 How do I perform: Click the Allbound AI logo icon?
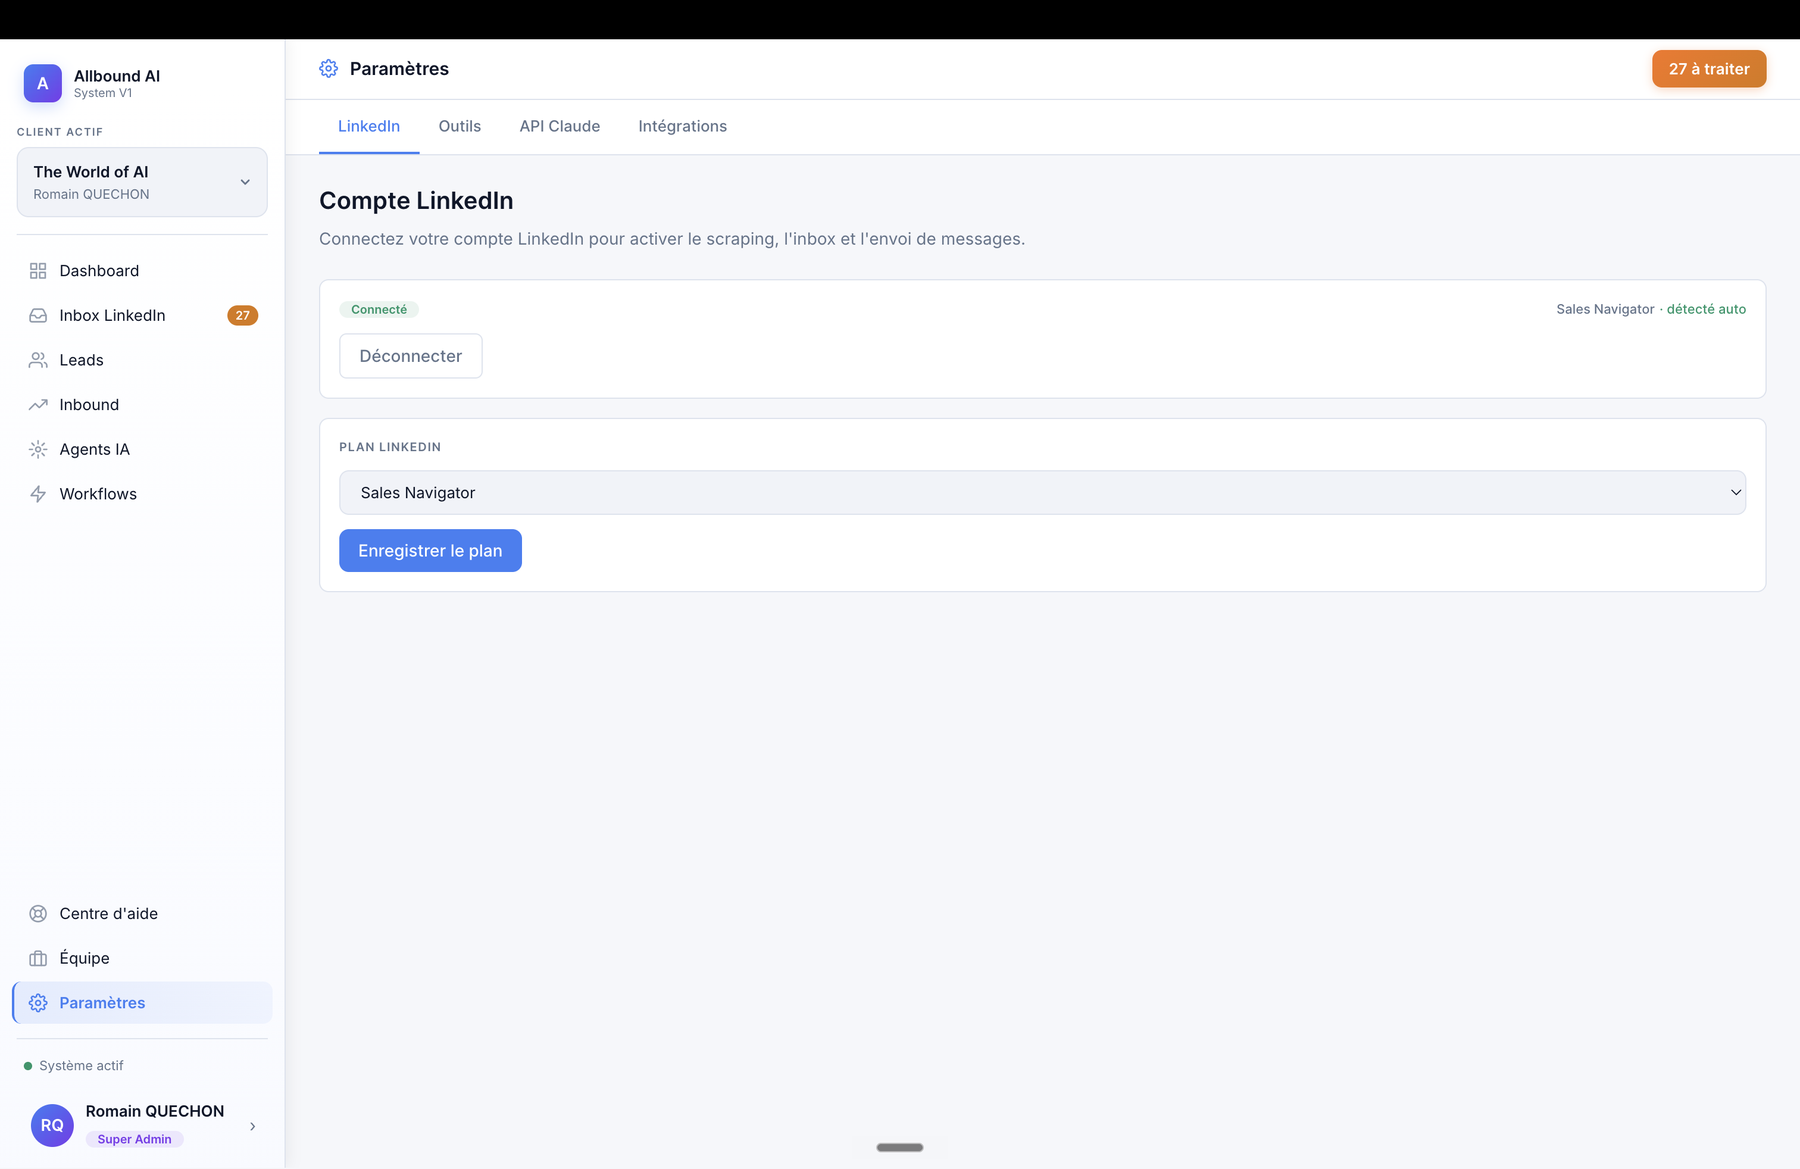pos(42,83)
